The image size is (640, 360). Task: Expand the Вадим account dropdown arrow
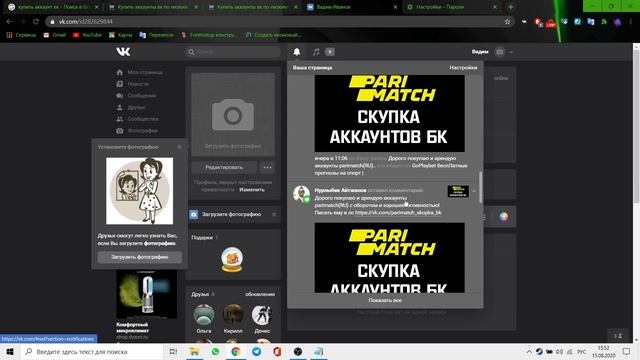(x=511, y=52)
